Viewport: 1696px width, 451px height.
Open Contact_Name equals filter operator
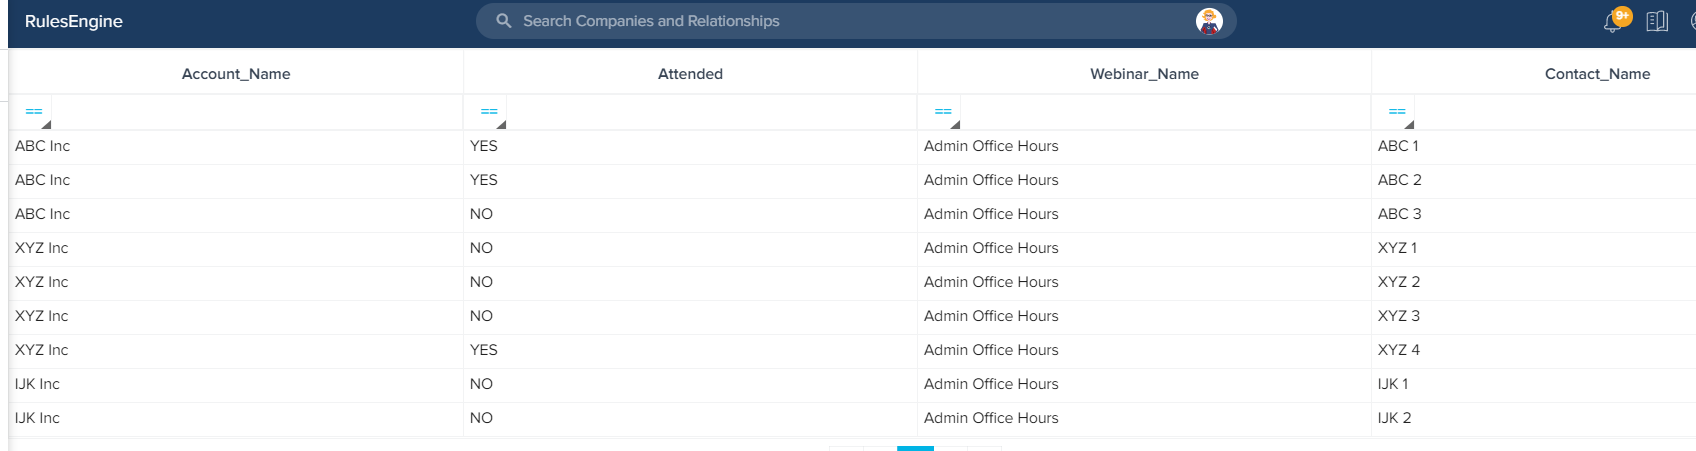point(1397,112)
